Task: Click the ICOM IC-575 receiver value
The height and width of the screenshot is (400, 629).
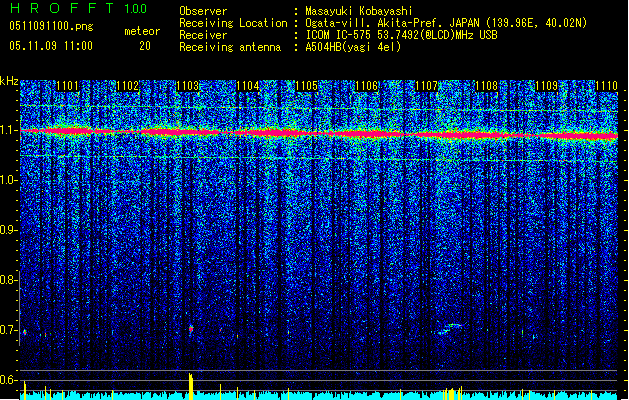Action: [401, 35]
